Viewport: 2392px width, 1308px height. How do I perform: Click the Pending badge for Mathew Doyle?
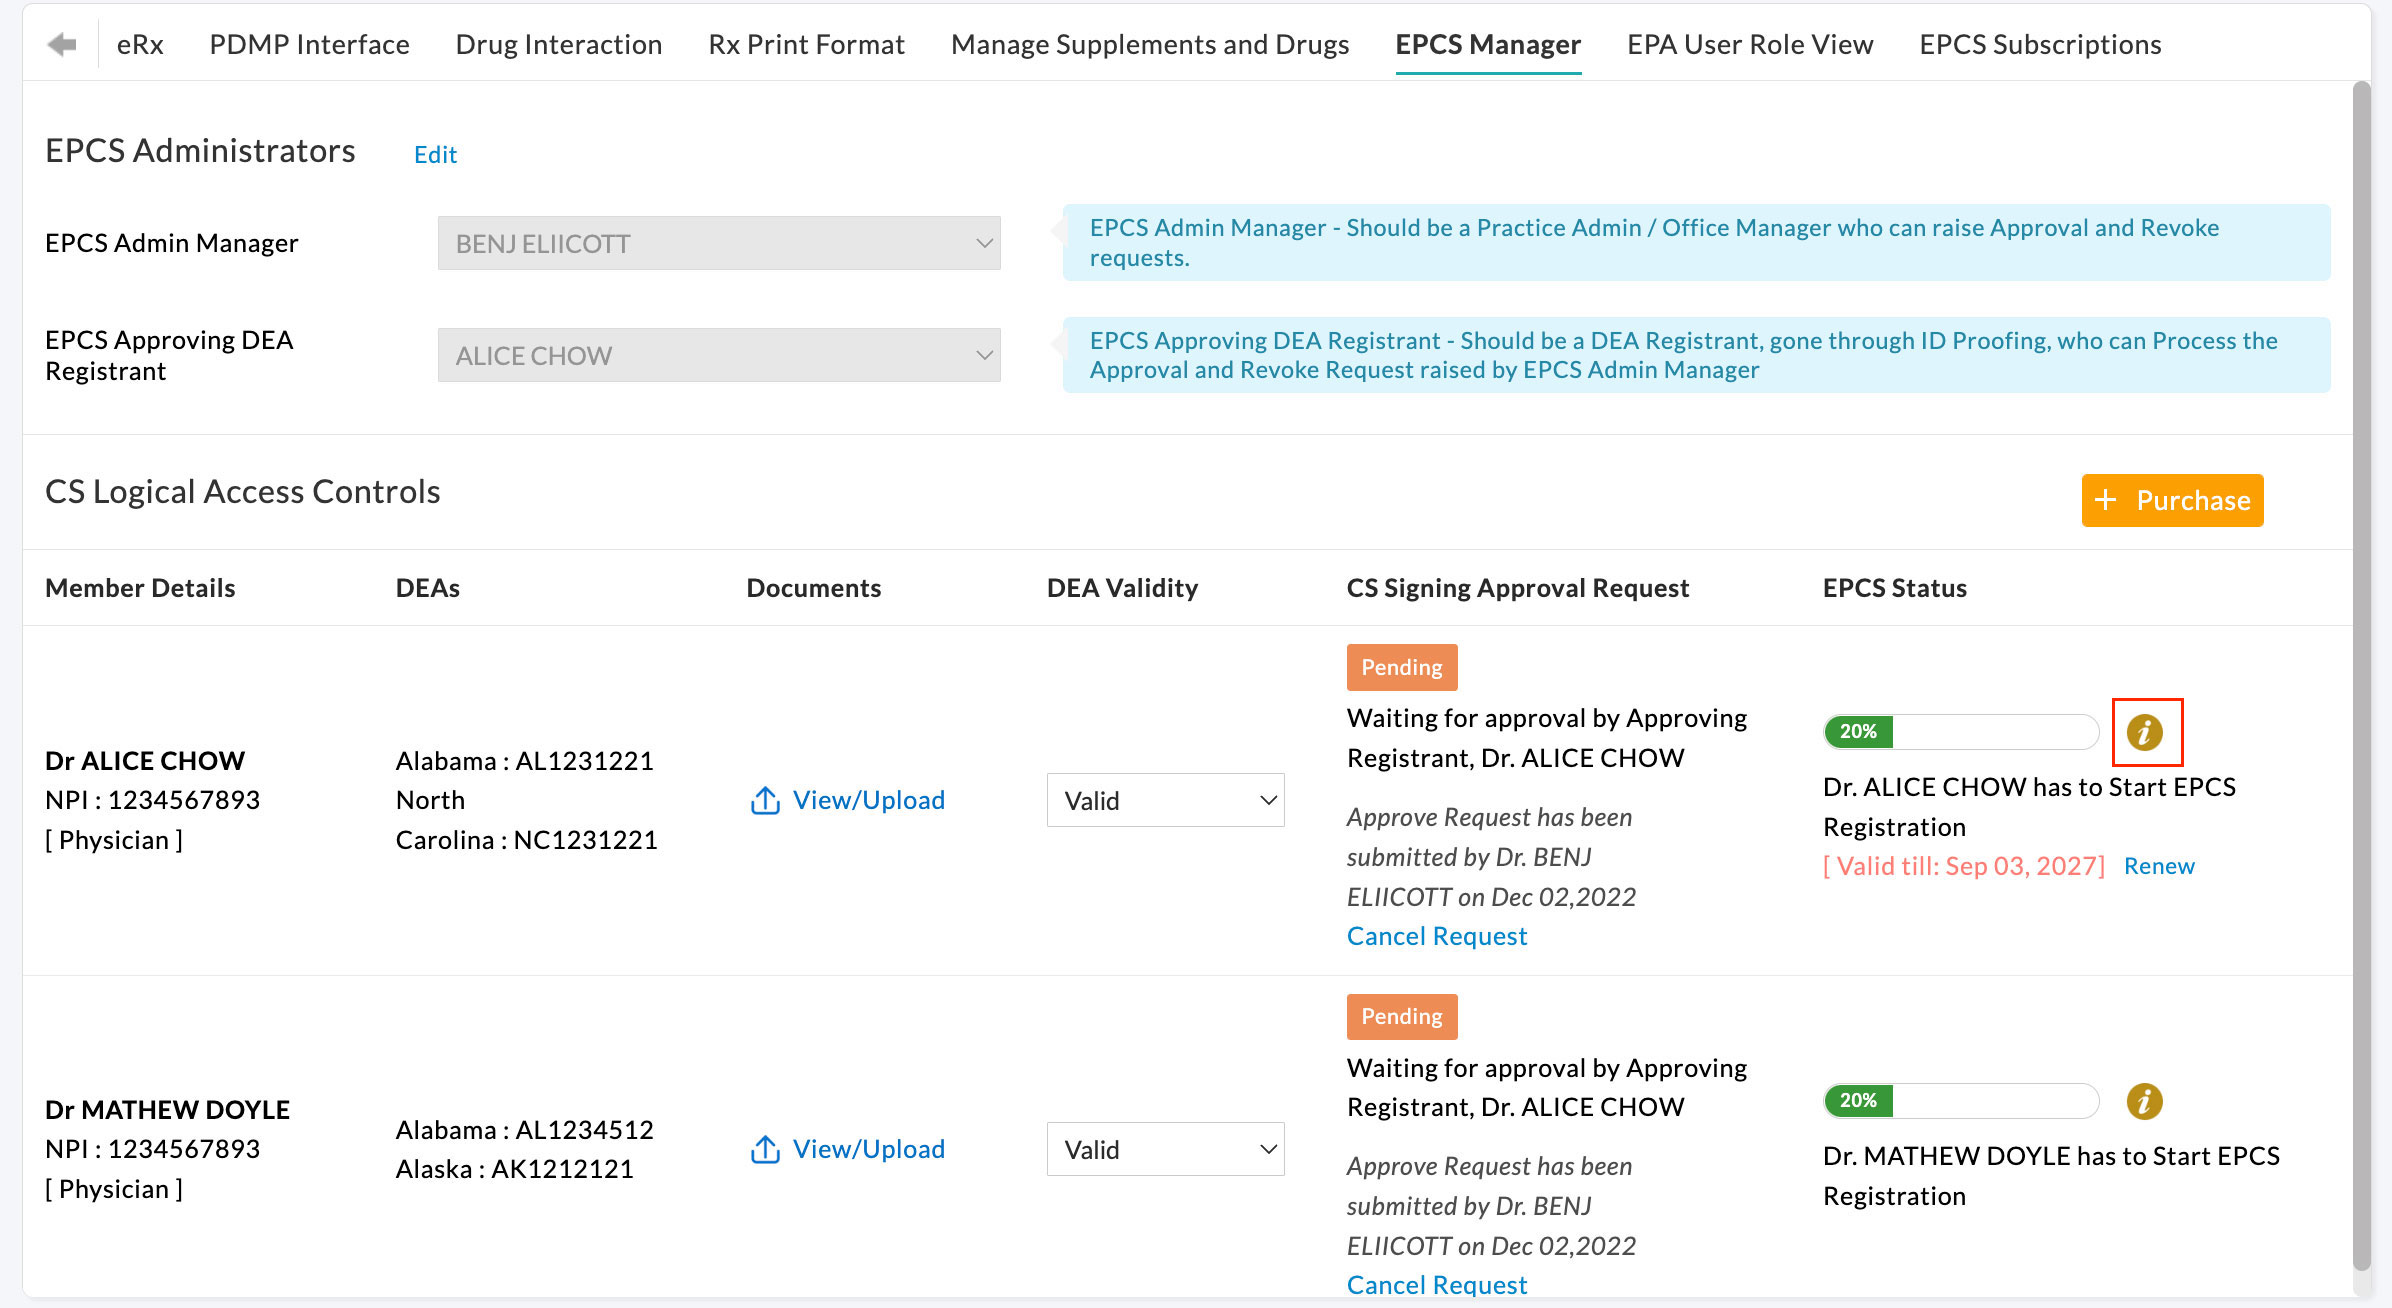(1401, 1016)
